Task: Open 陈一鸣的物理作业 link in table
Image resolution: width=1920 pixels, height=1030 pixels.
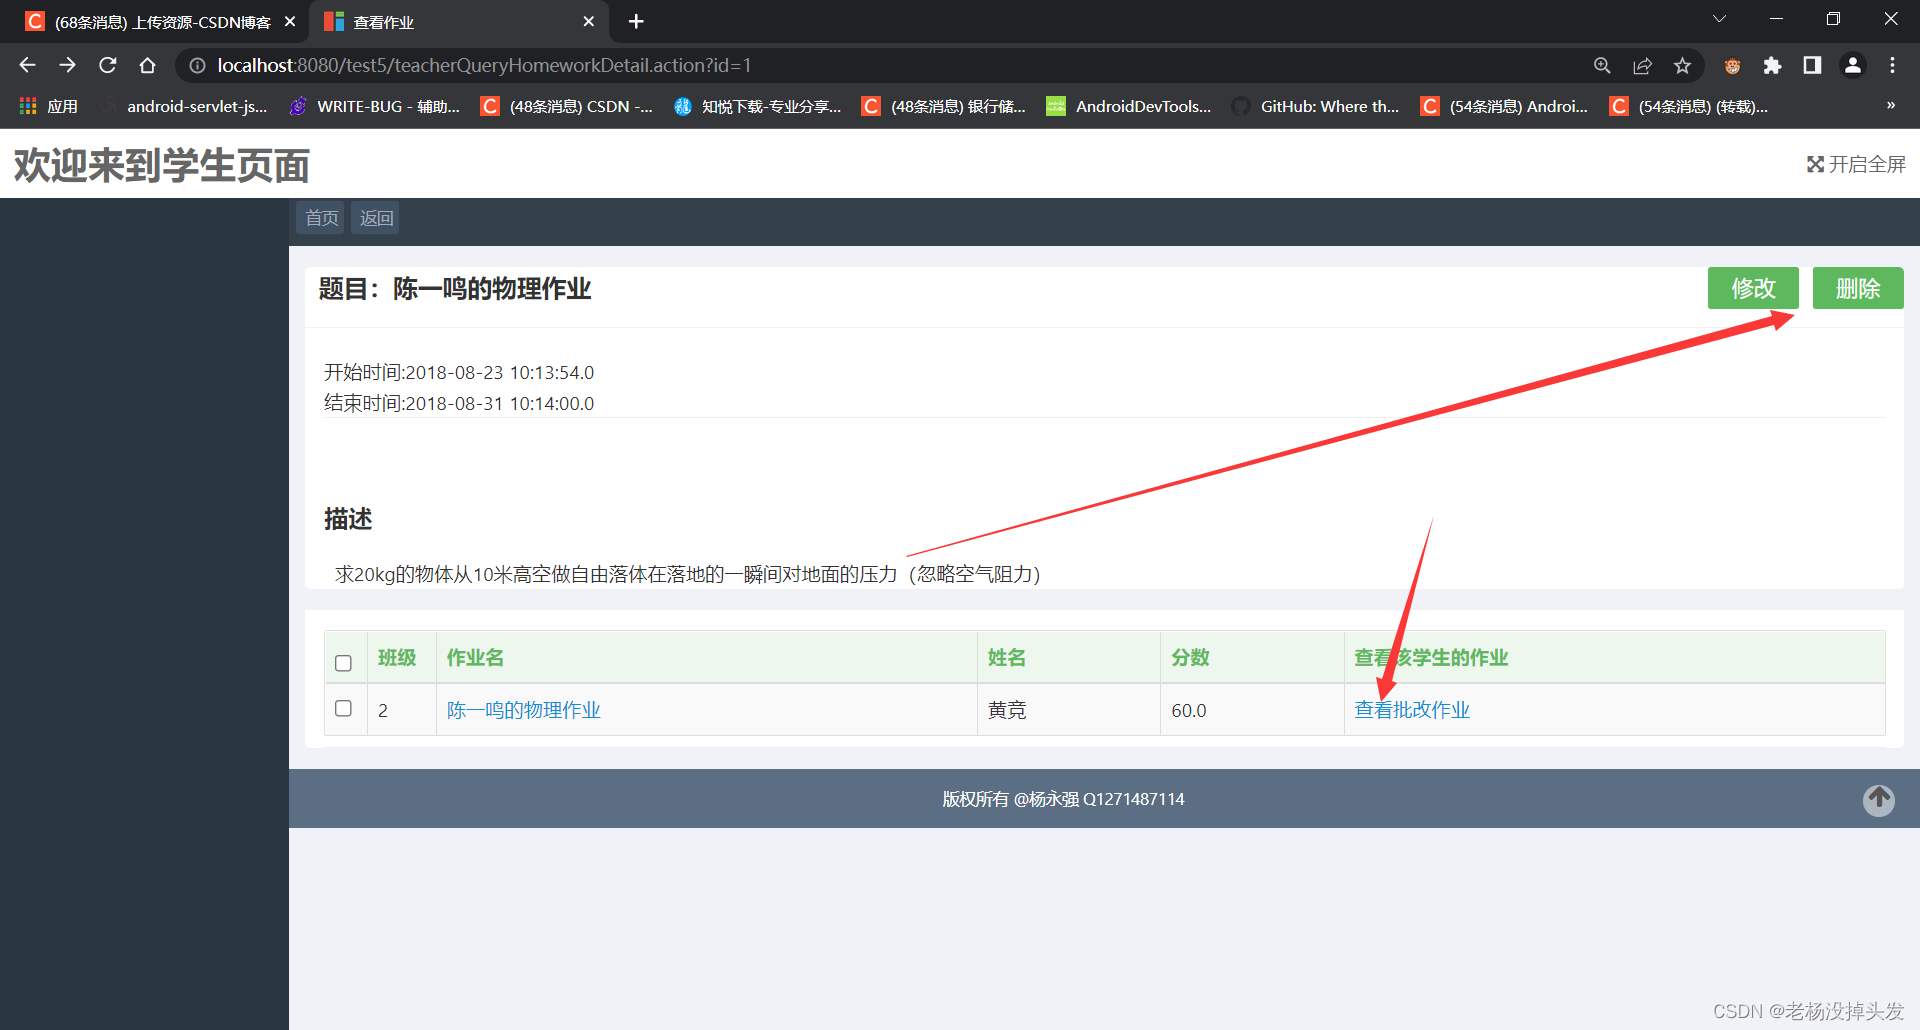Action: coord(523,710)
